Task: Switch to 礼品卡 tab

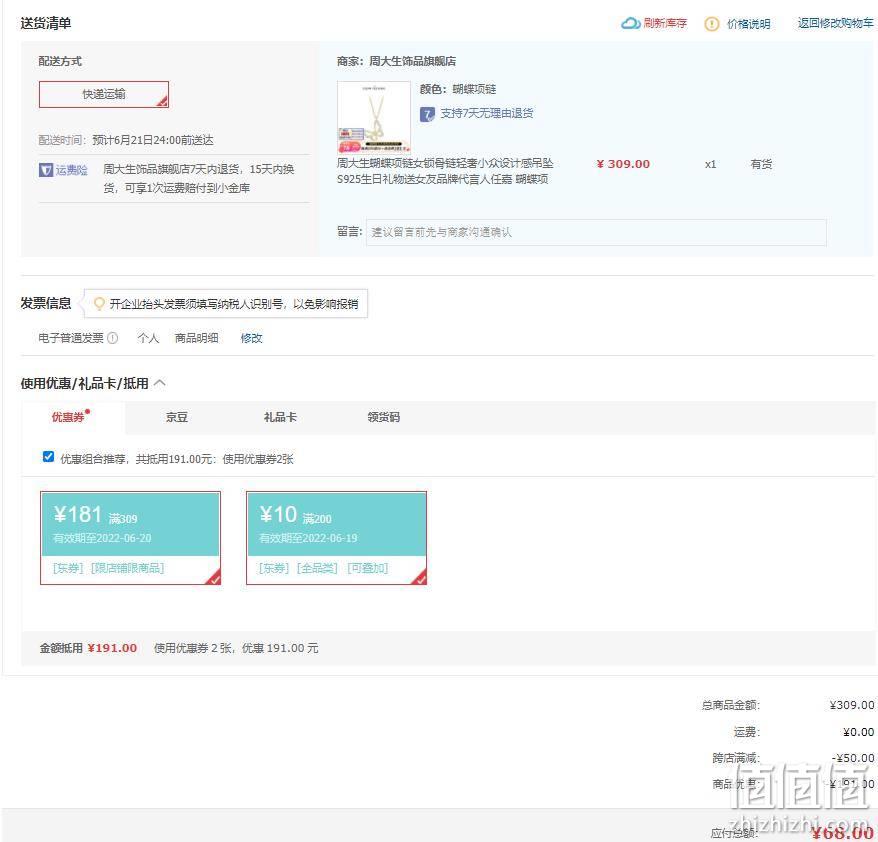Action: point(280,417)
